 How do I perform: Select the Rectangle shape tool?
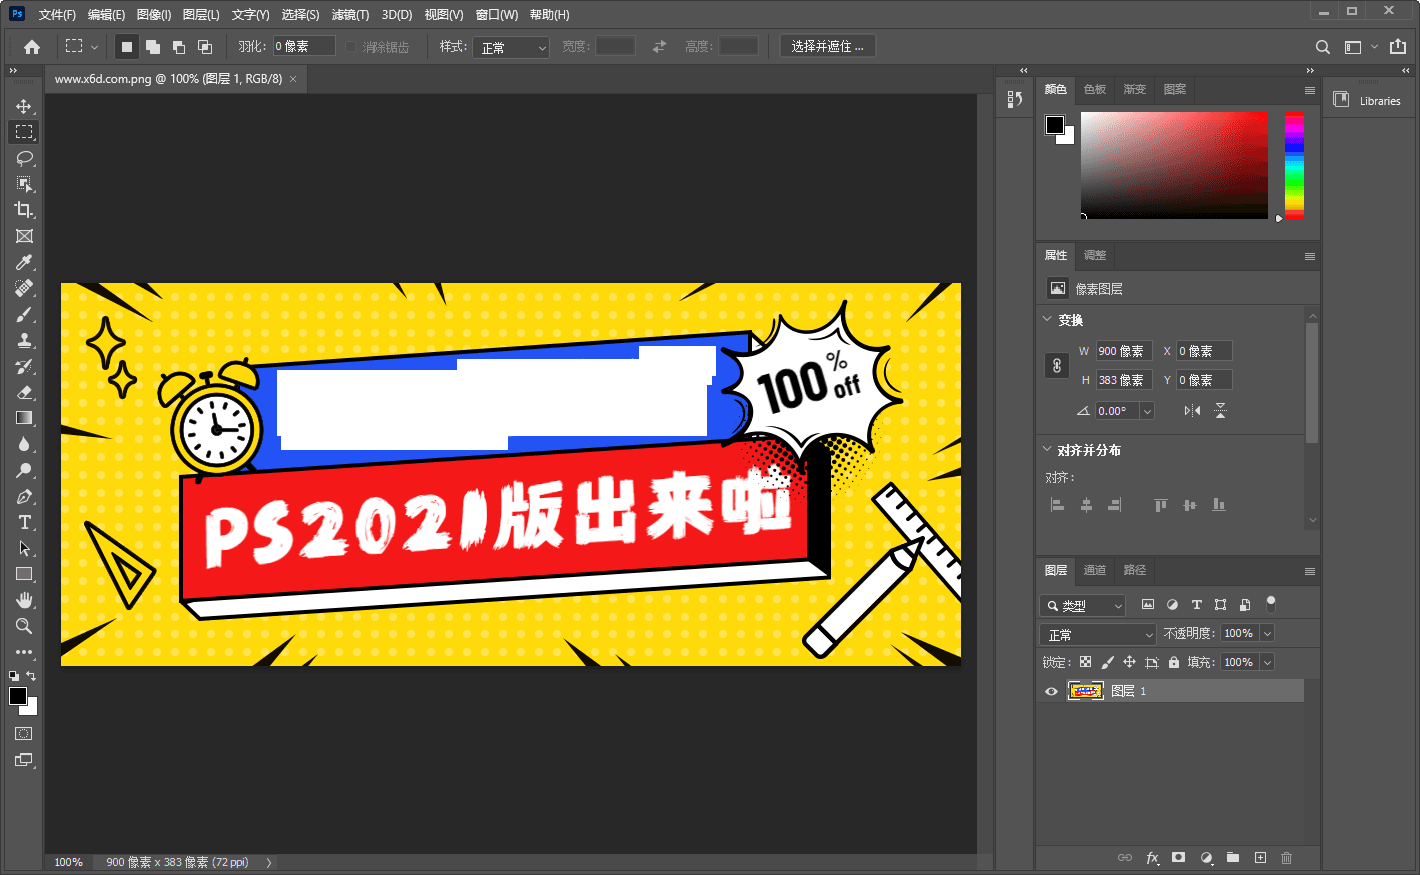24,574
